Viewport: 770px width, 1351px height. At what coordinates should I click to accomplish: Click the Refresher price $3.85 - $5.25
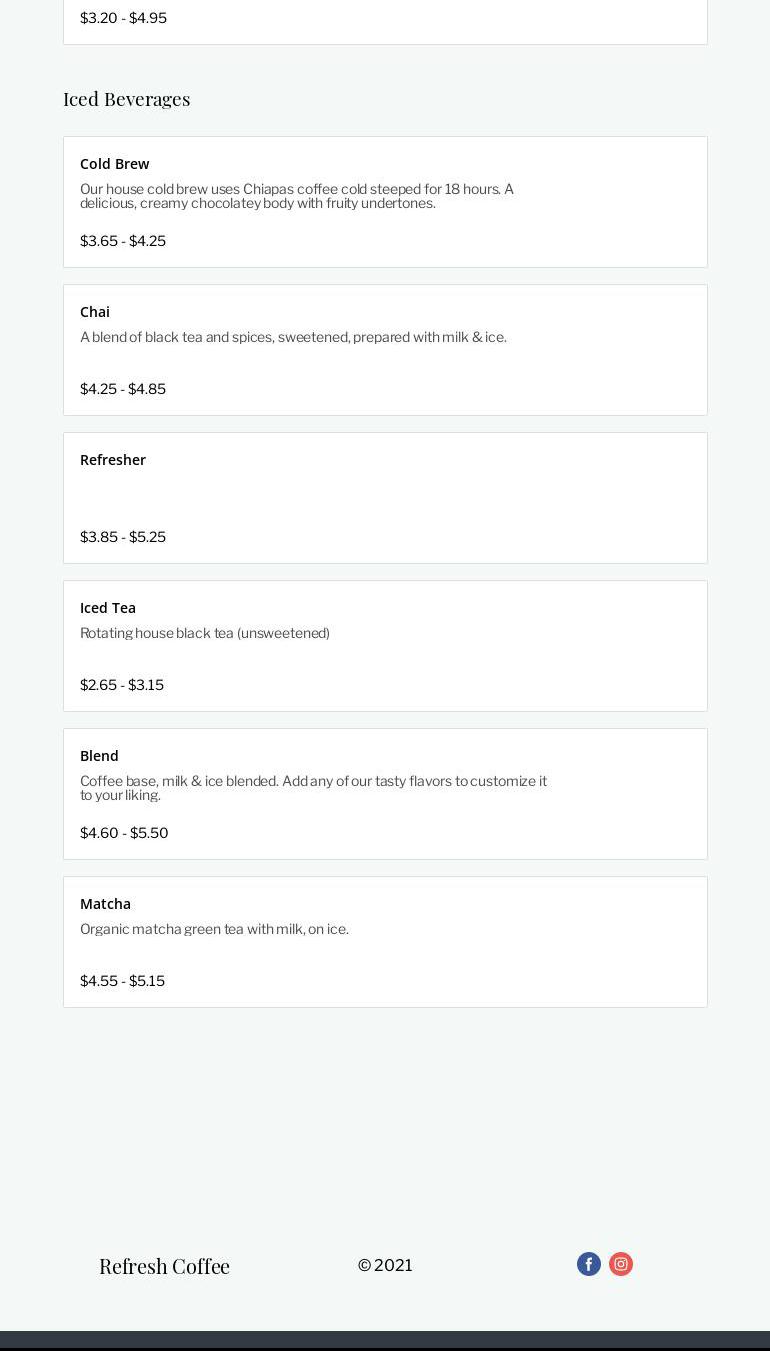tap(123, 537)
